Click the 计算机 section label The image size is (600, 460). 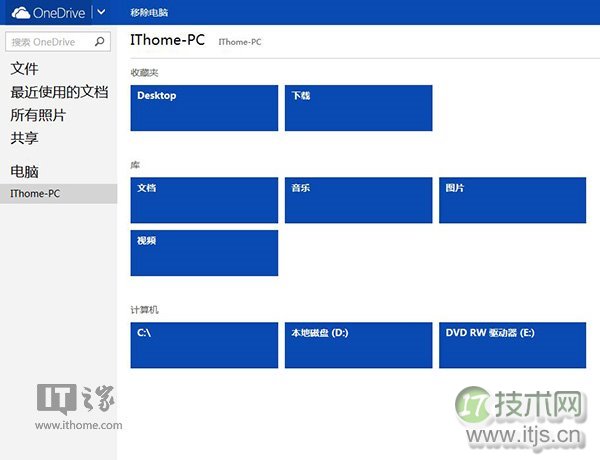144,310
